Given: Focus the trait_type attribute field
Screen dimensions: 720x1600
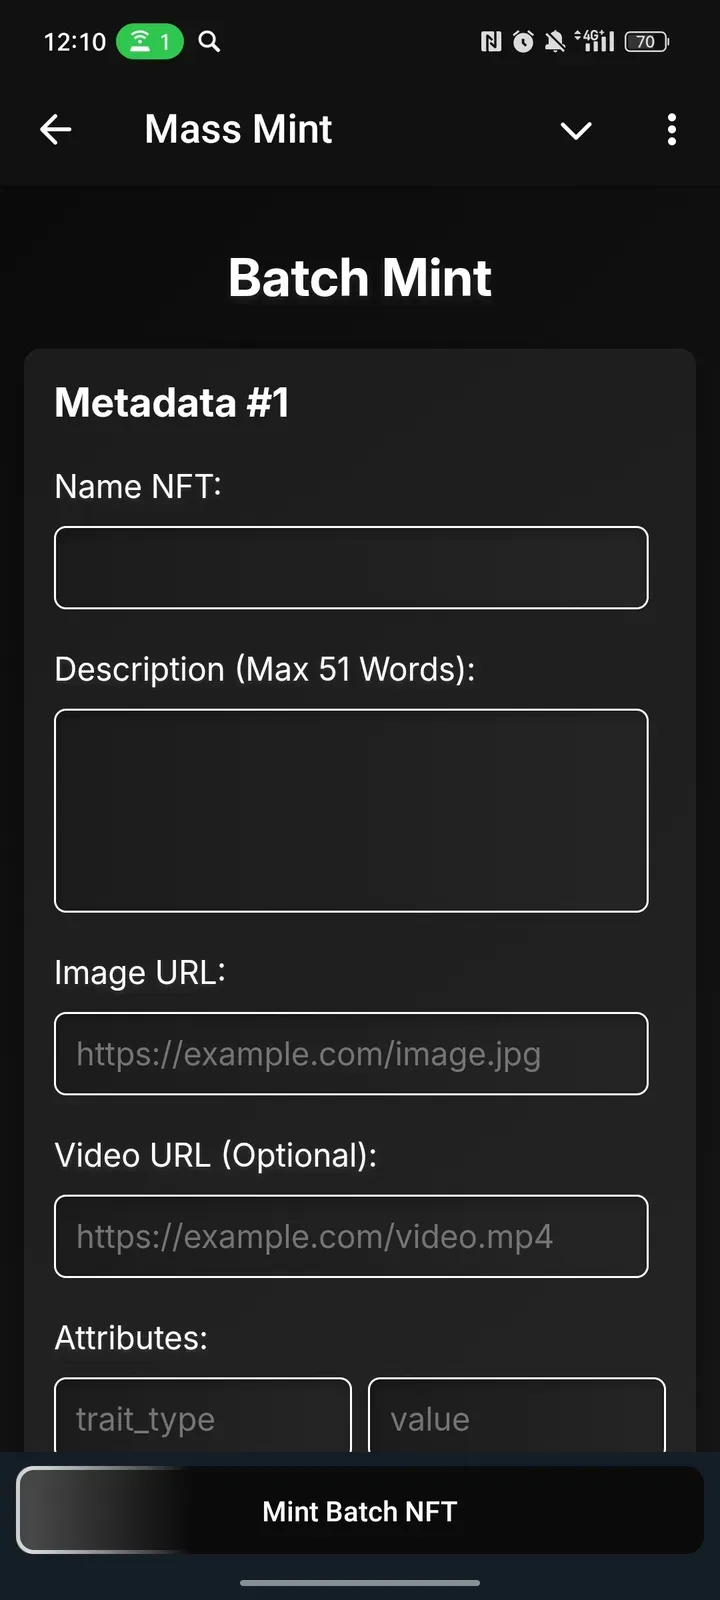Looking at the screenshot, I should click(x=203, y=1416).
